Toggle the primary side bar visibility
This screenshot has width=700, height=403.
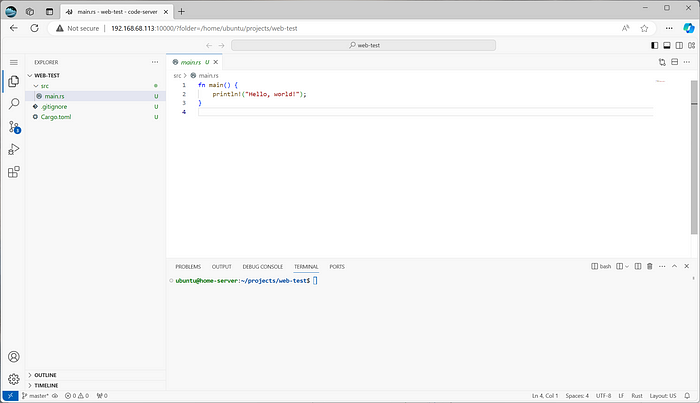pyautogui.click(x=655, y=45)
